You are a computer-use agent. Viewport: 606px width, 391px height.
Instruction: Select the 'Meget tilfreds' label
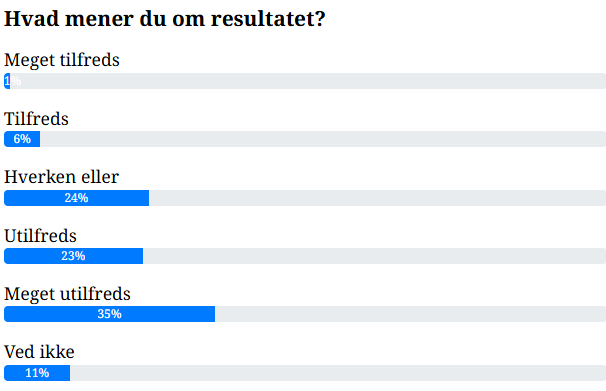click(x=62, y=60)
